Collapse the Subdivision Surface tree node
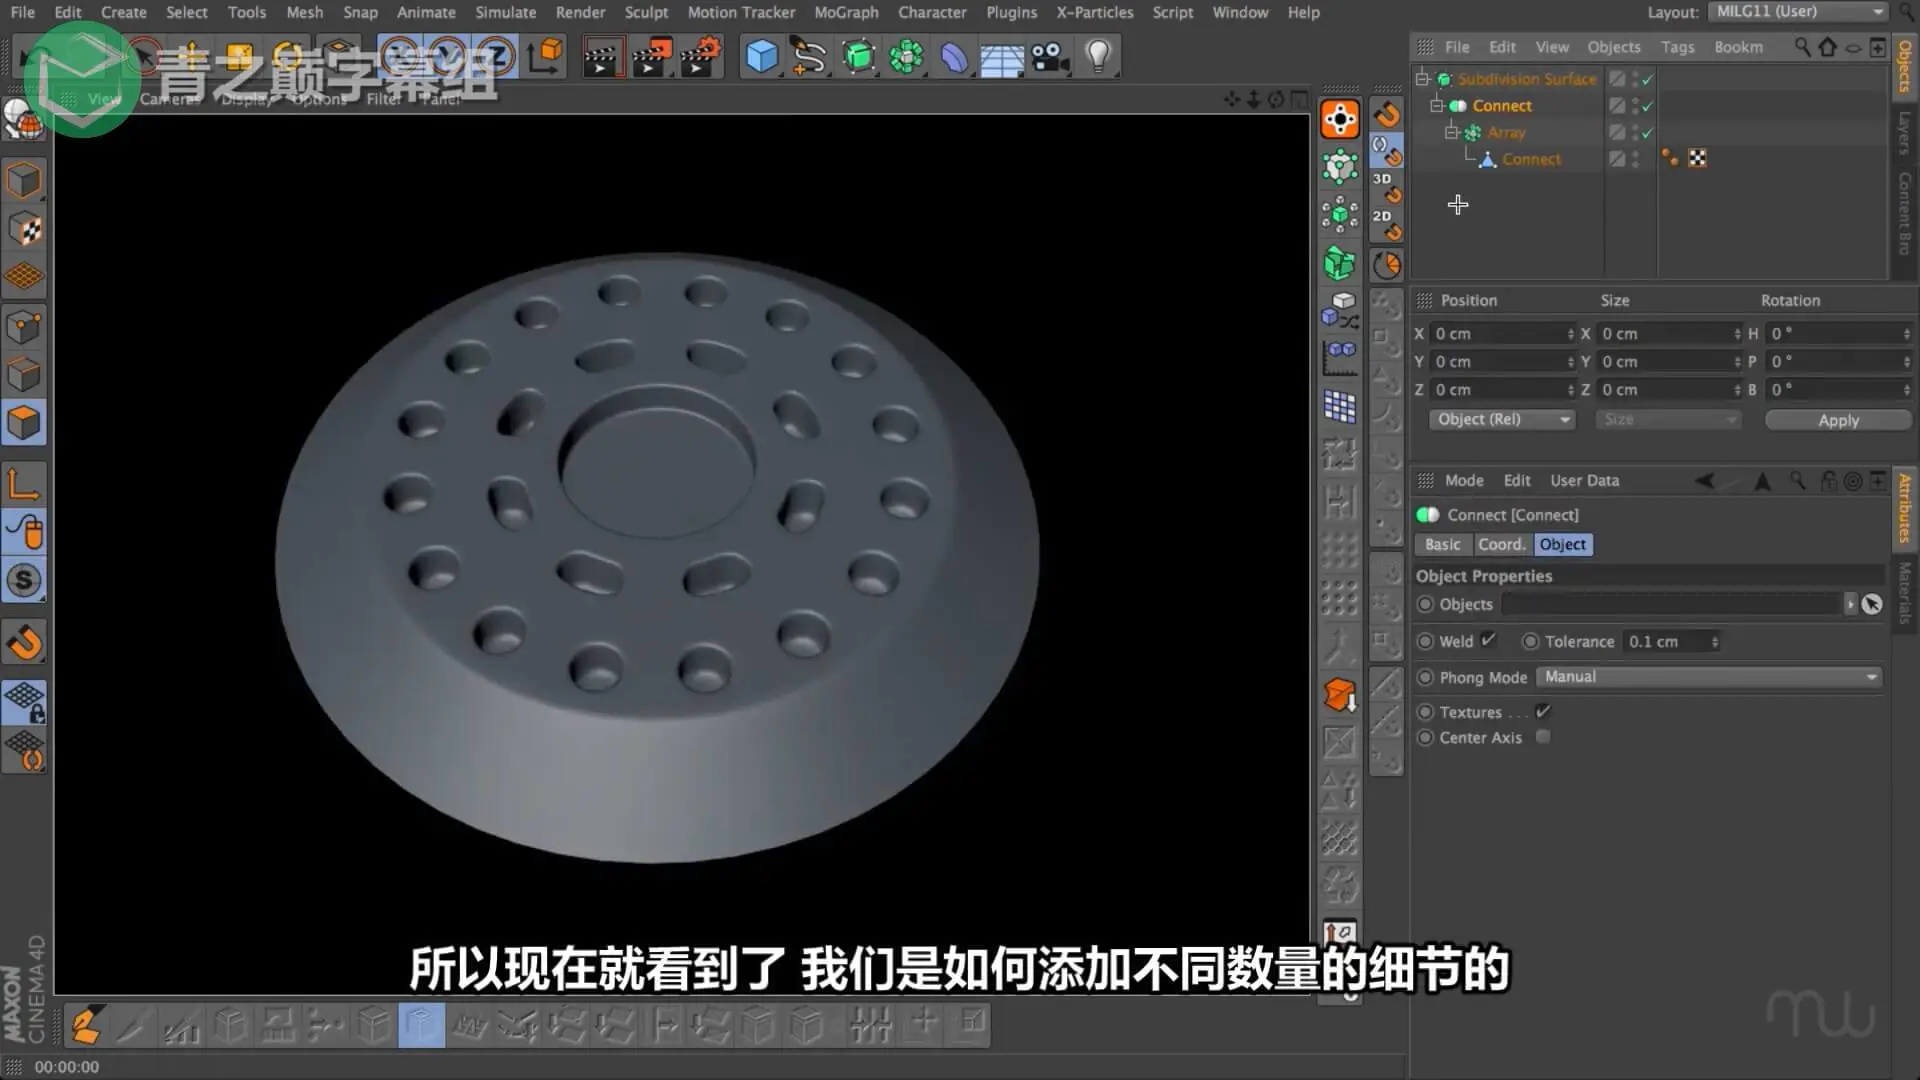Screen dimensions: 1920x1080 1422,79
